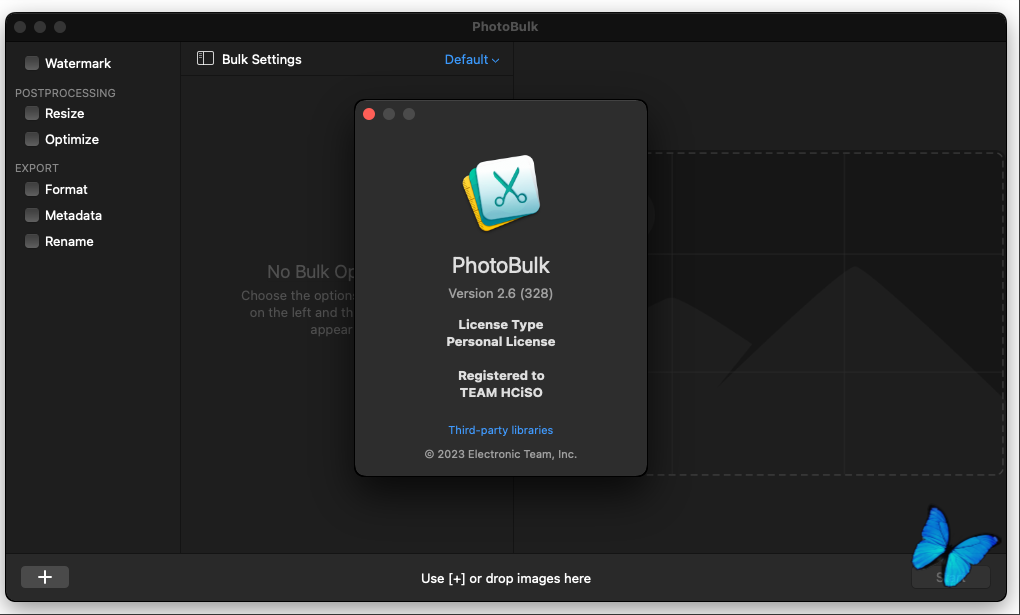Click the PhotoBulk name in About dialog
The width and height of the screenshot is (1020, 615).
pyautogui.click(x=500, y=266)
